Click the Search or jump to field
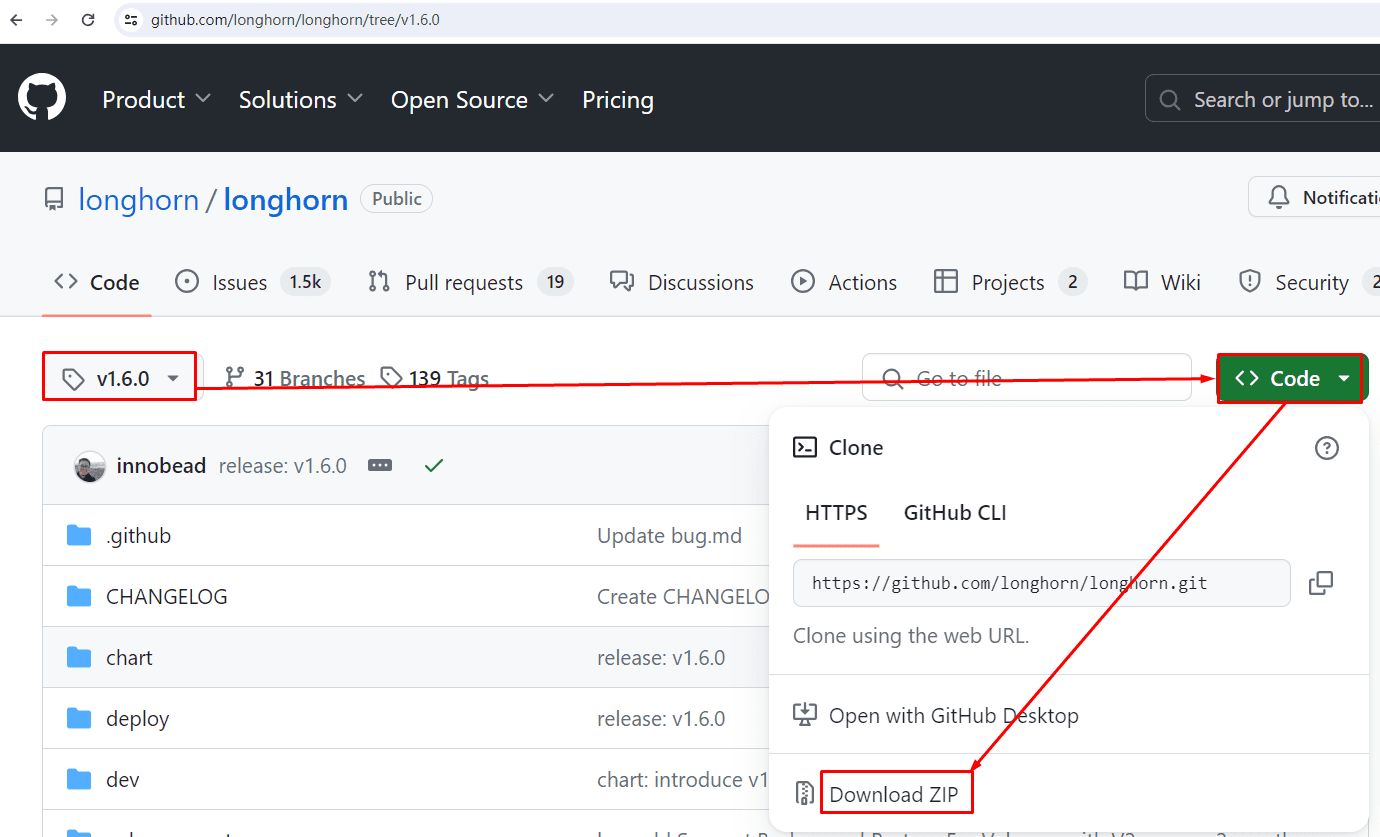The width and height of the screenshot is (1380, 837). tap(1262, 100)
